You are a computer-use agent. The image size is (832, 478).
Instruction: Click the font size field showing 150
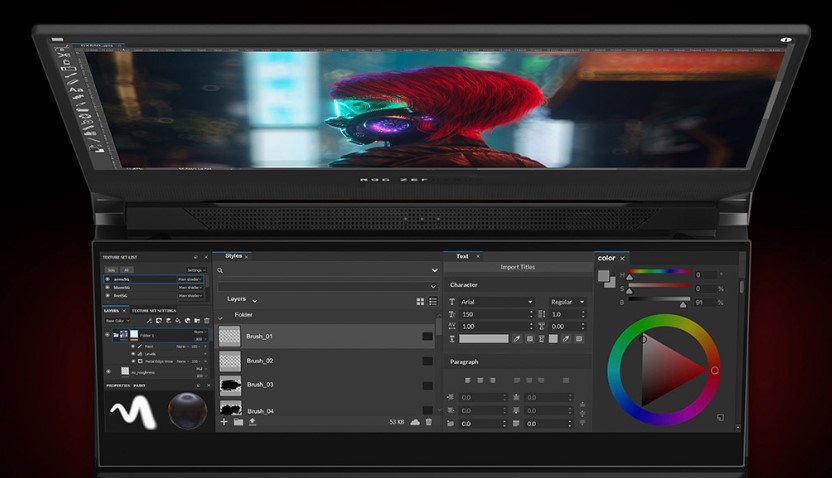496,314
